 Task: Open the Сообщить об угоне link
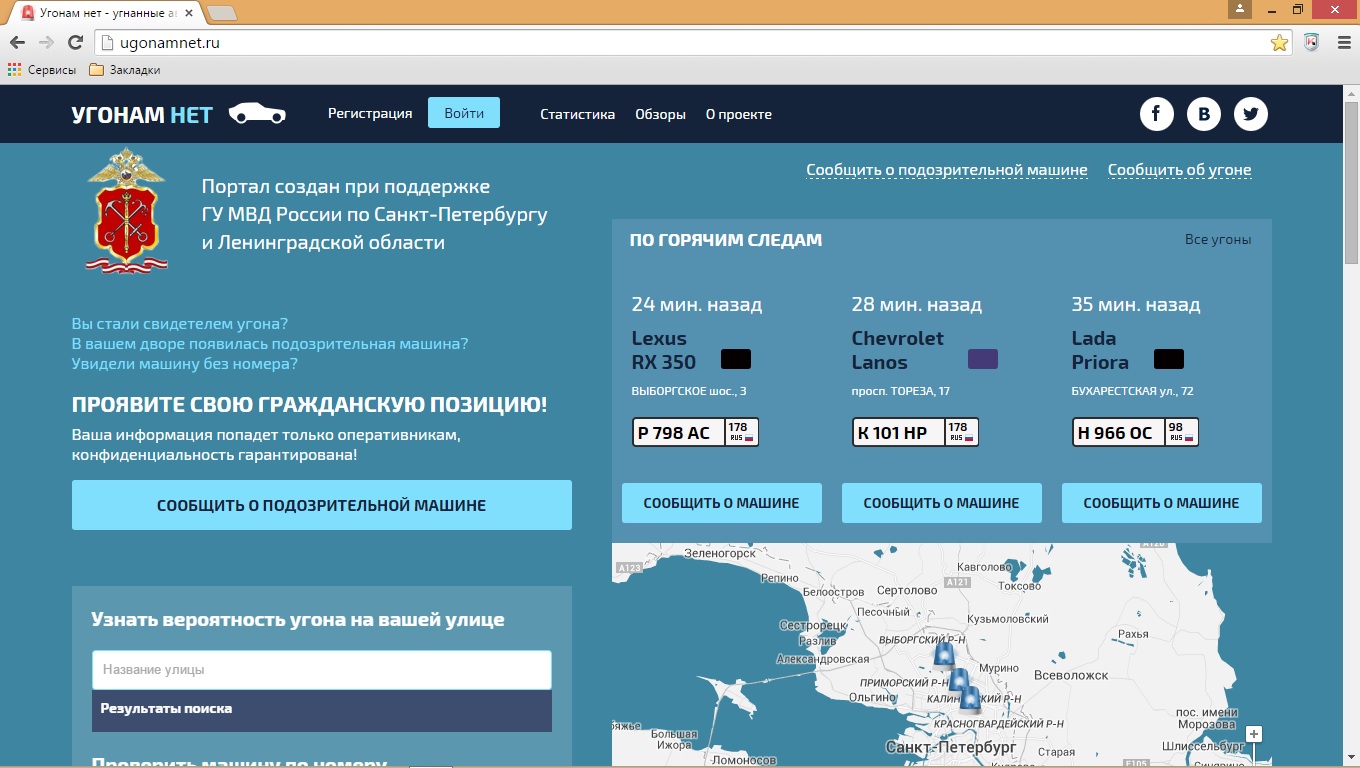[x=1179, y=170]
